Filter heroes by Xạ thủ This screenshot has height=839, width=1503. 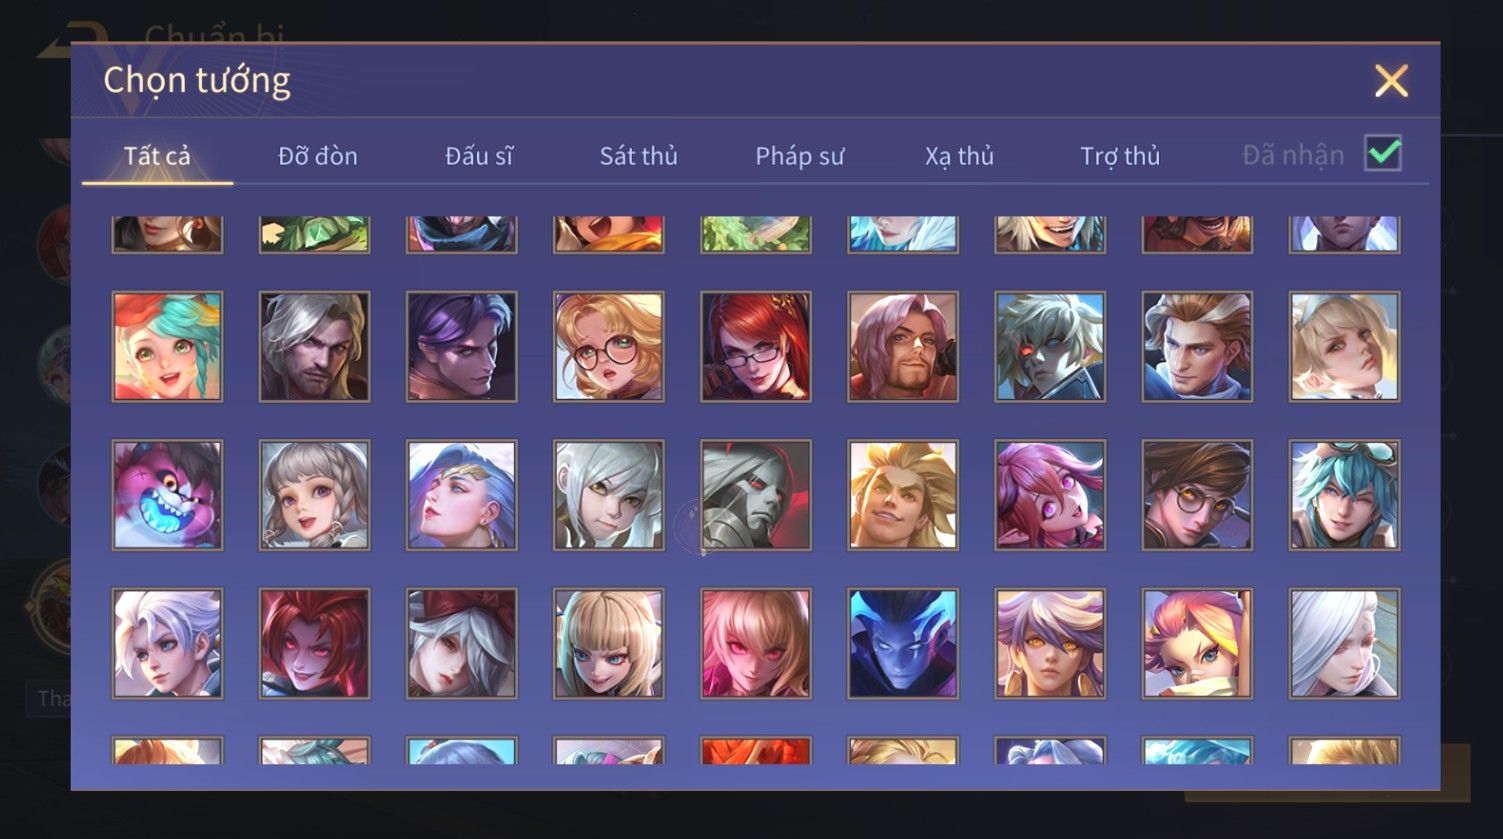(959, 156)
